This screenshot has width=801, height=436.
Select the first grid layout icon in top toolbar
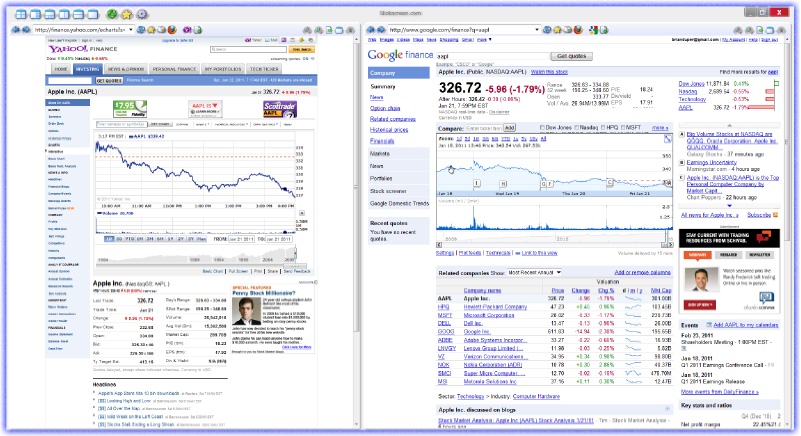click(x=20, y=14)
